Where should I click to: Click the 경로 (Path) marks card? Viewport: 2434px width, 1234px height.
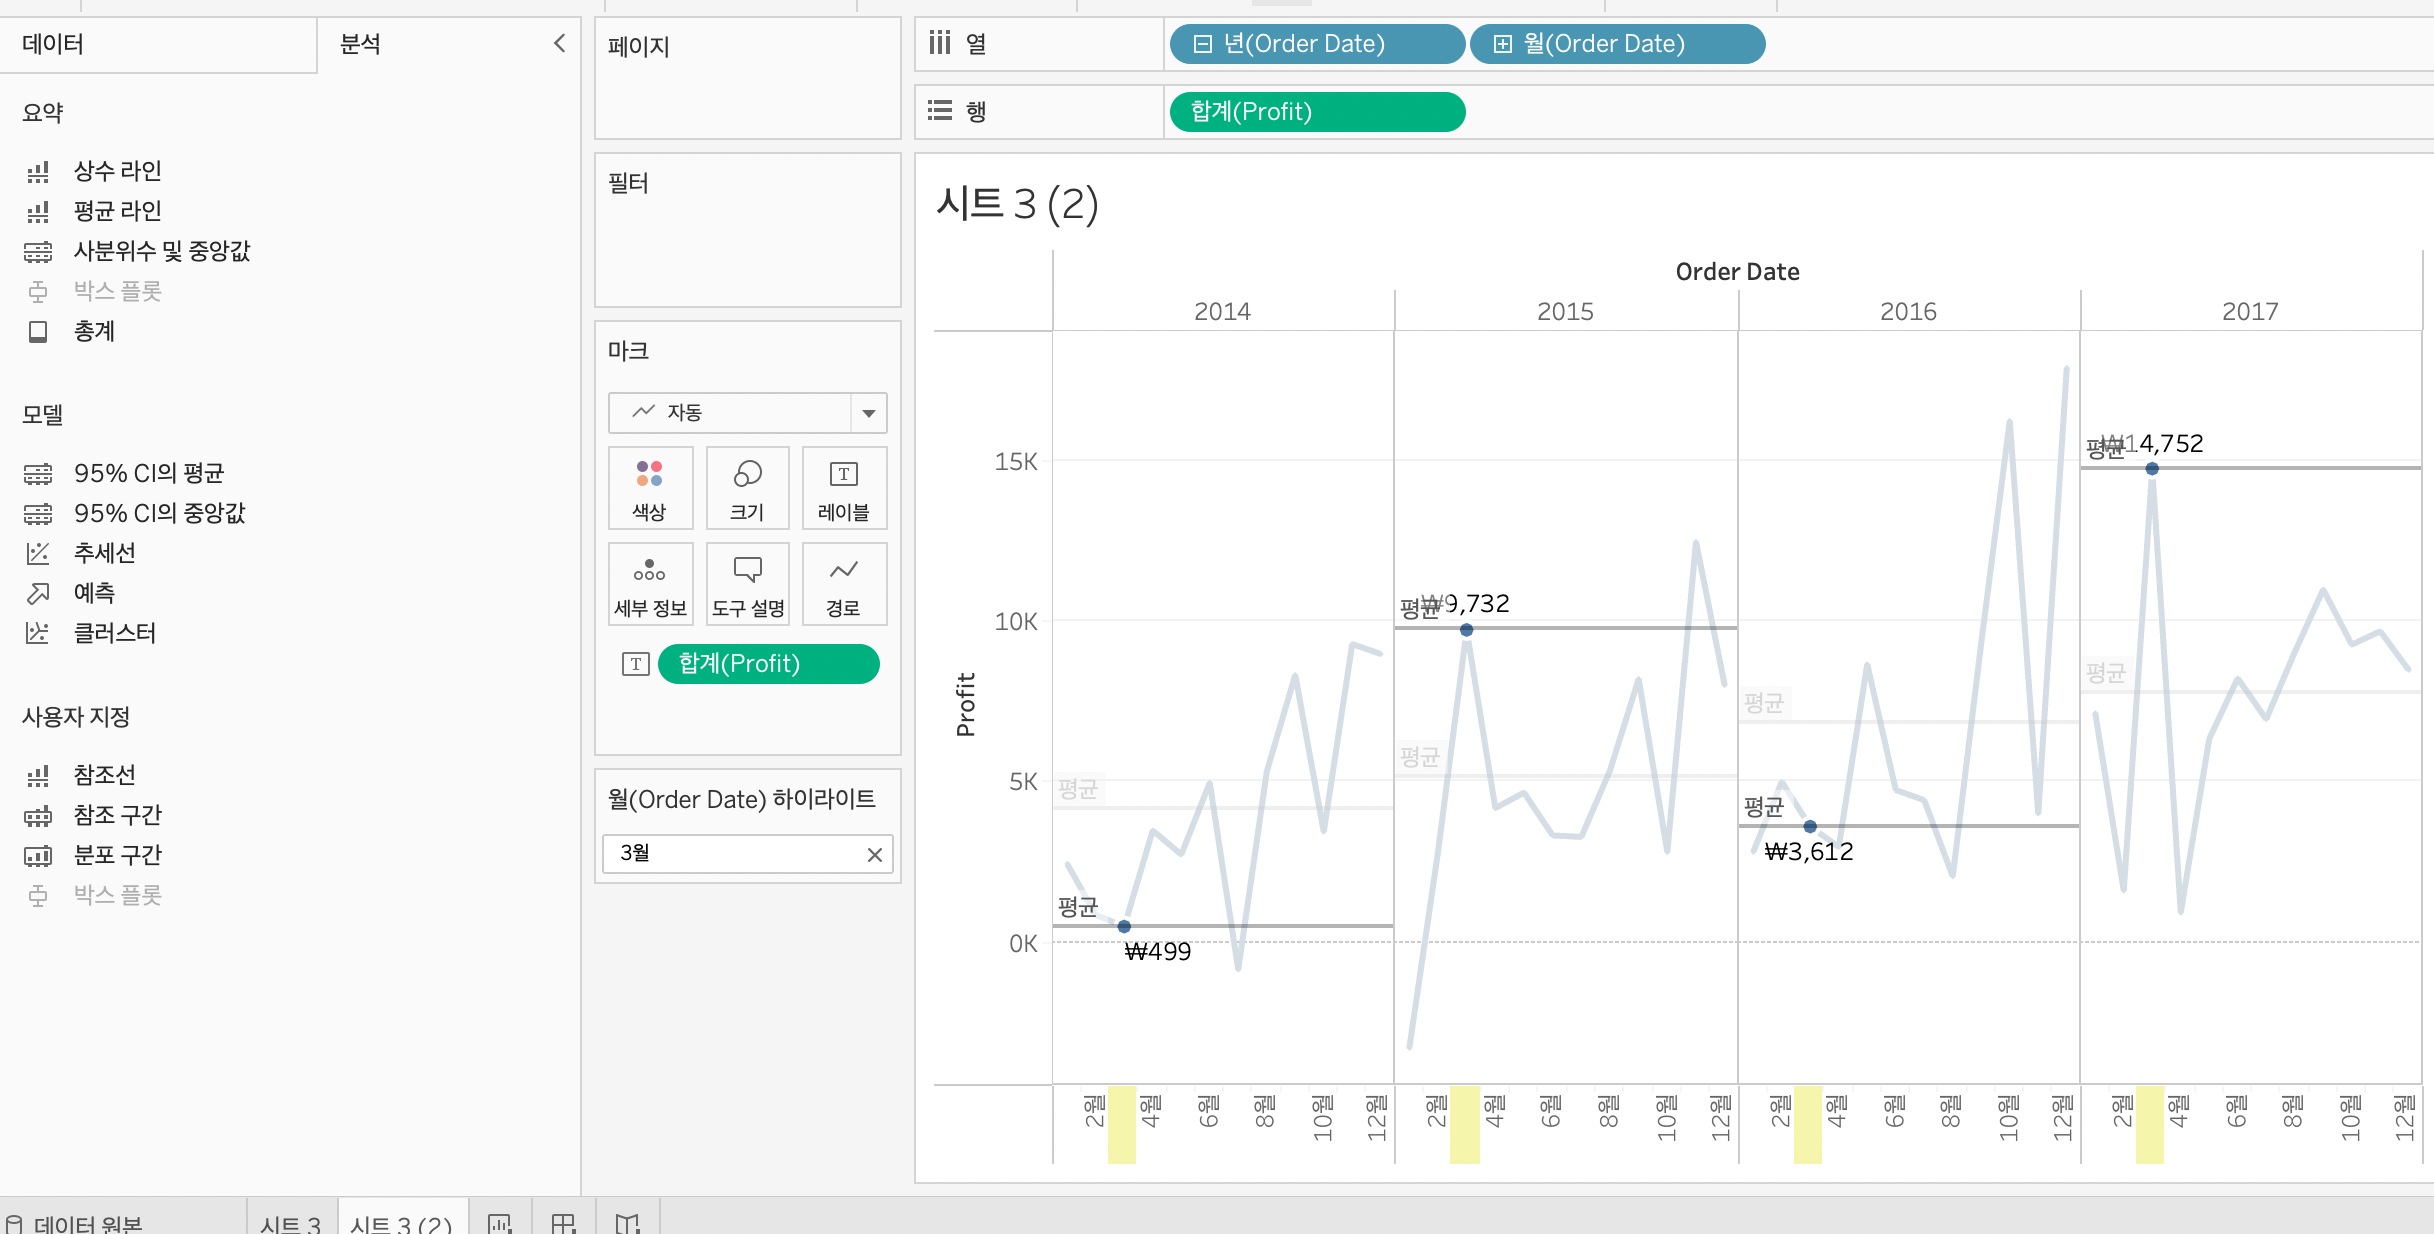[844, 584]
